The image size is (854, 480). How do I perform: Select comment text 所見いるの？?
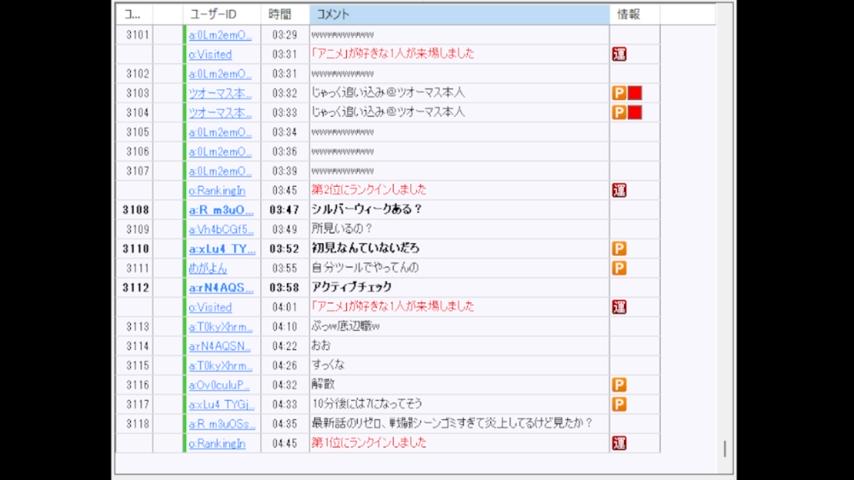(342, 229)
